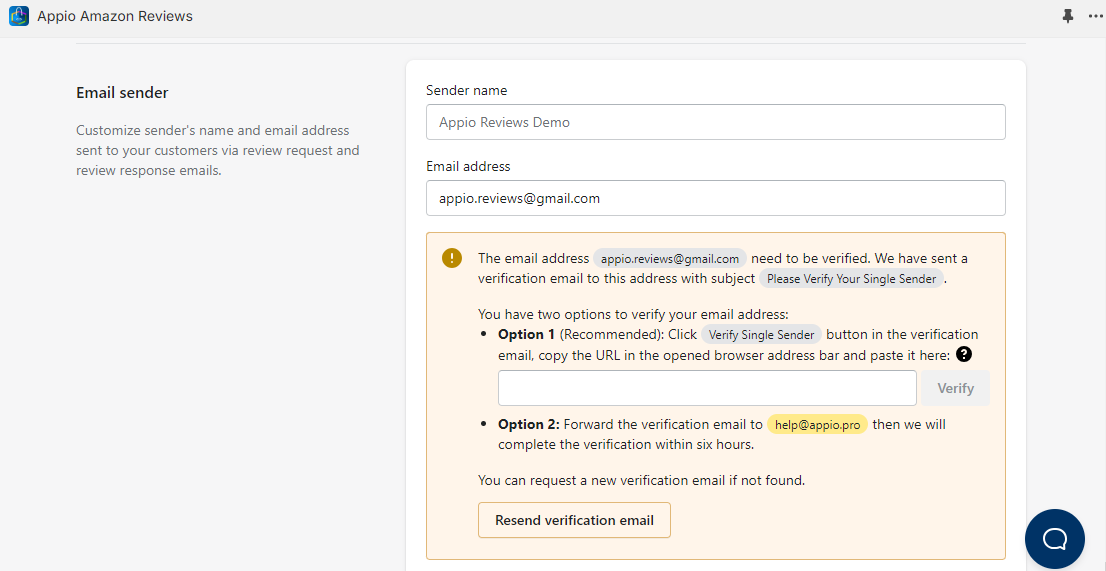This screenshot has height=571, width=1106.
Task: Click the appio.reviews@gmail.com badge in the notice
Action: [x=670, y=259]
